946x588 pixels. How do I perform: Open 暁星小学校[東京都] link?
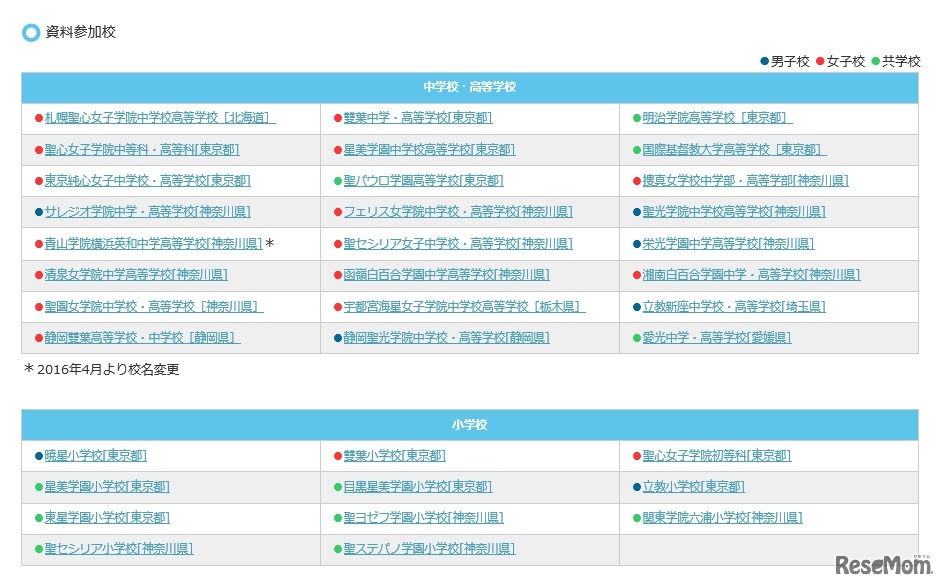[96, 456]
